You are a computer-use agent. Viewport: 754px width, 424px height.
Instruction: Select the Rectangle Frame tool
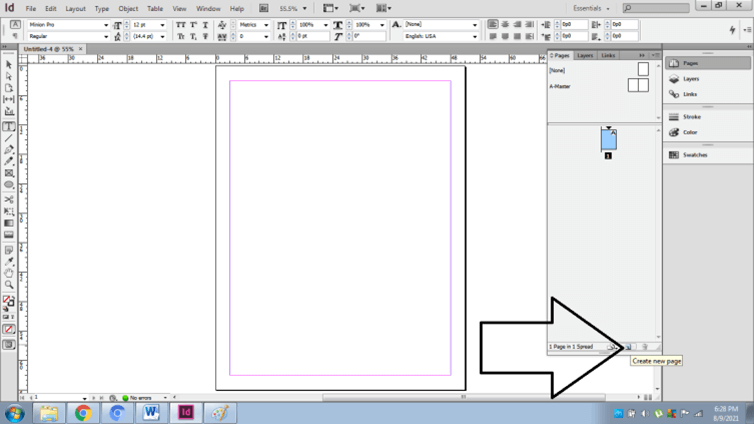[9, 173]
